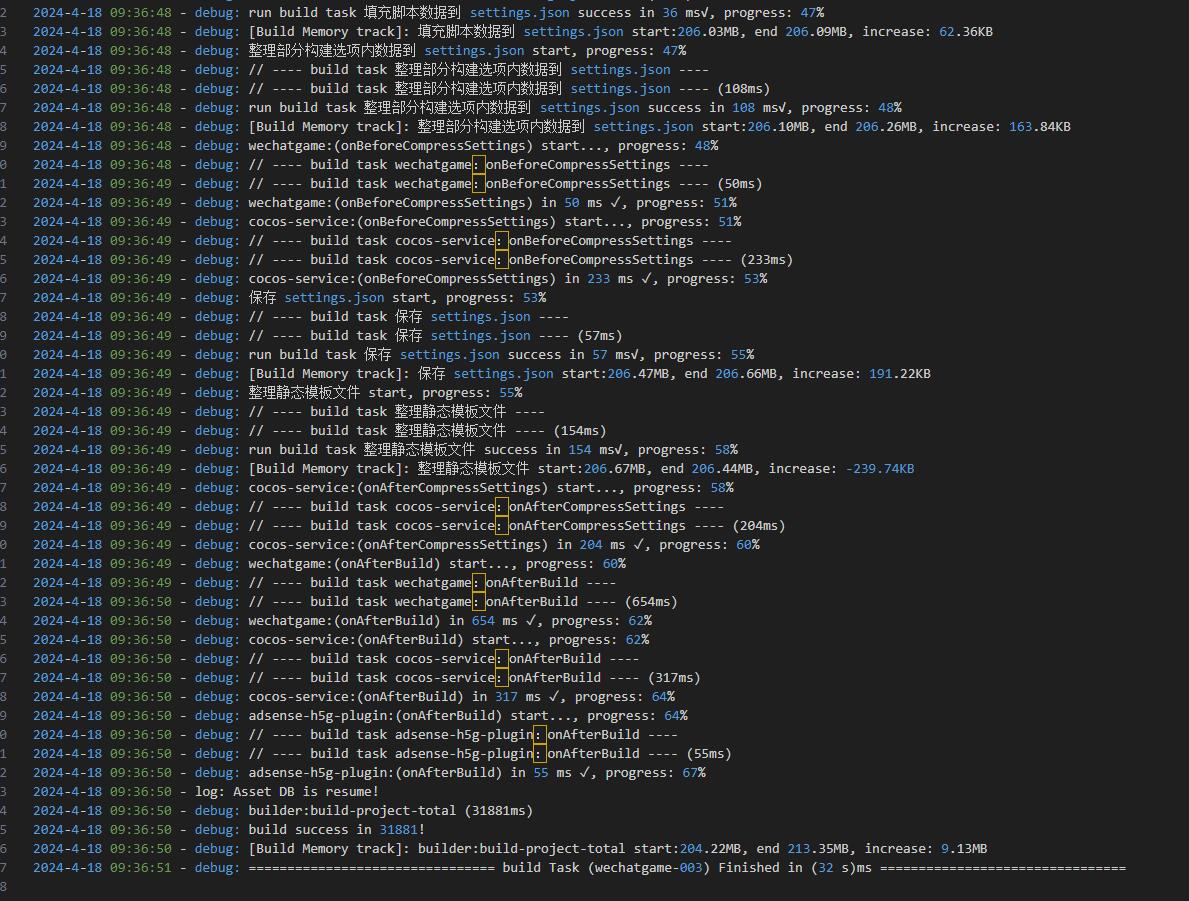Select the '(55ms)' duration text
The height and width of the screenshot is (901, 1189).
click(709, 752)
